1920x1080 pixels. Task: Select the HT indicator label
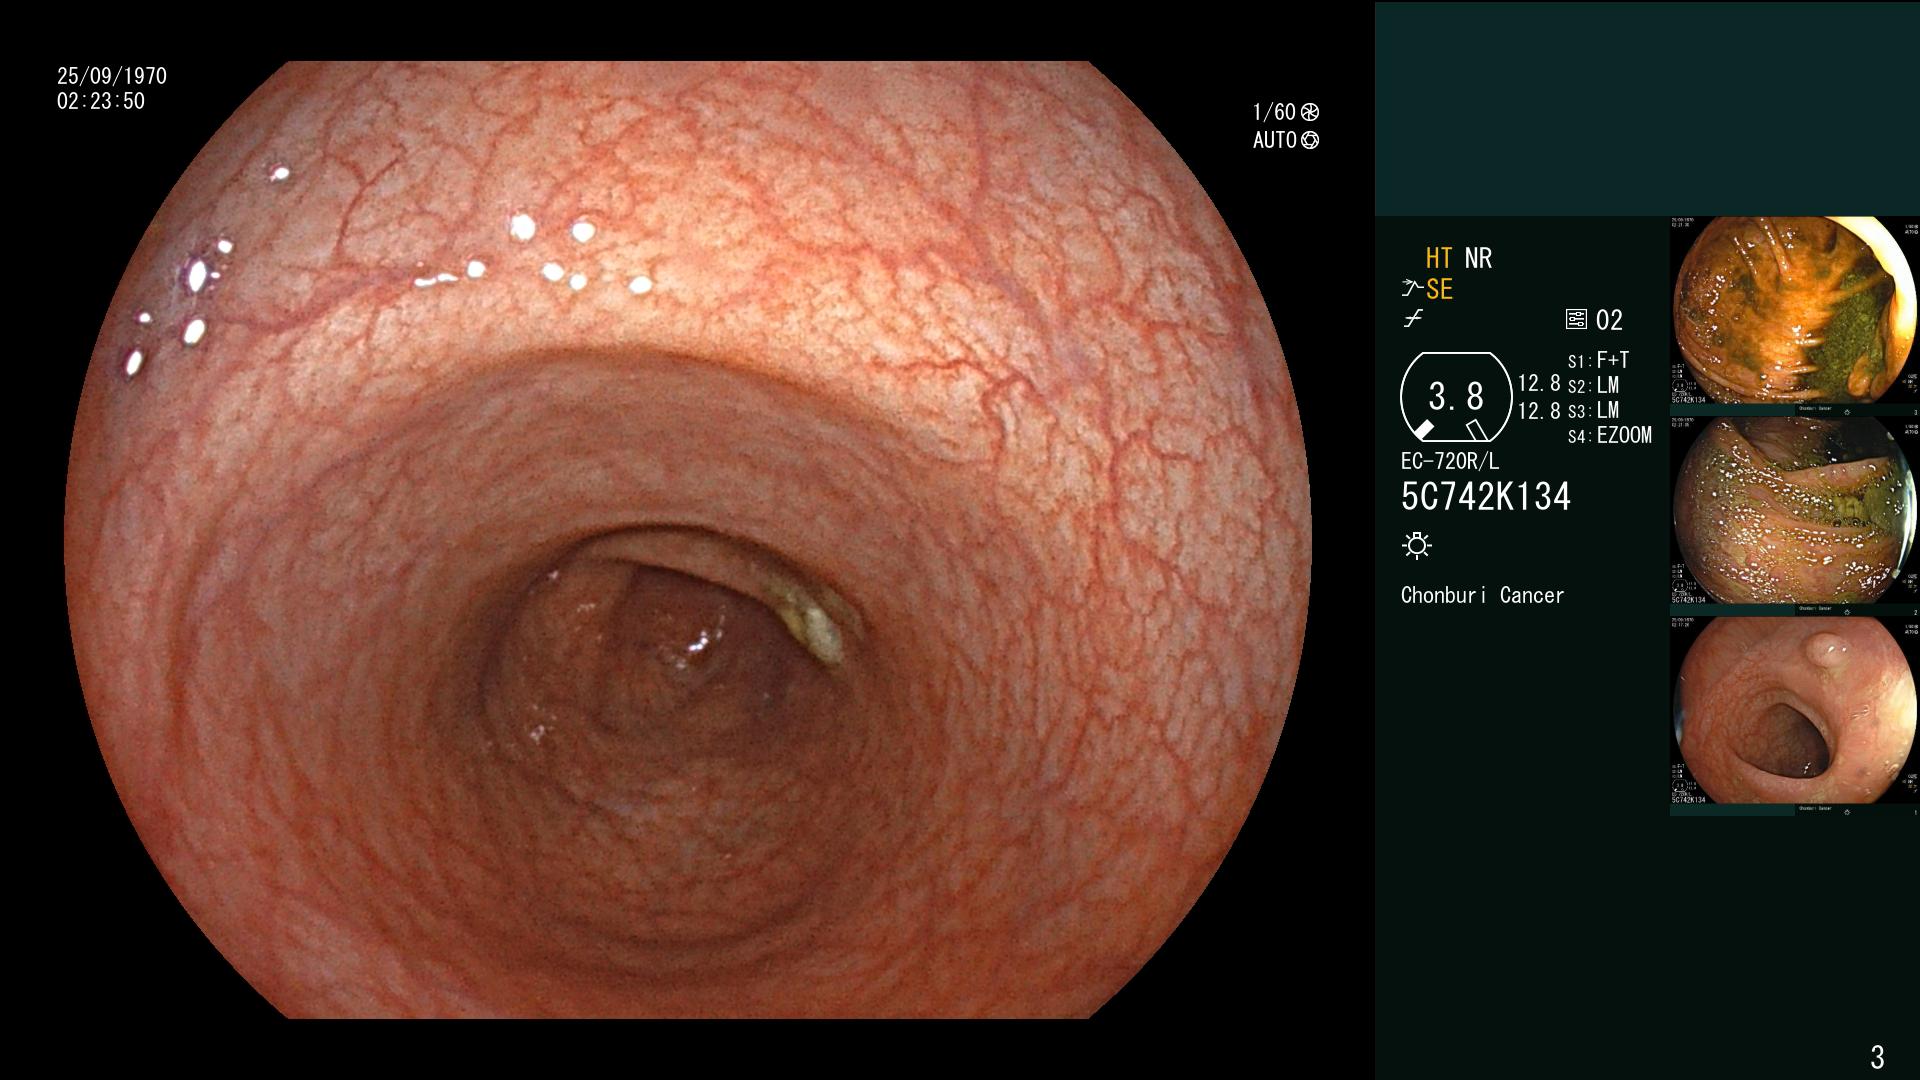click(1439, 258)
